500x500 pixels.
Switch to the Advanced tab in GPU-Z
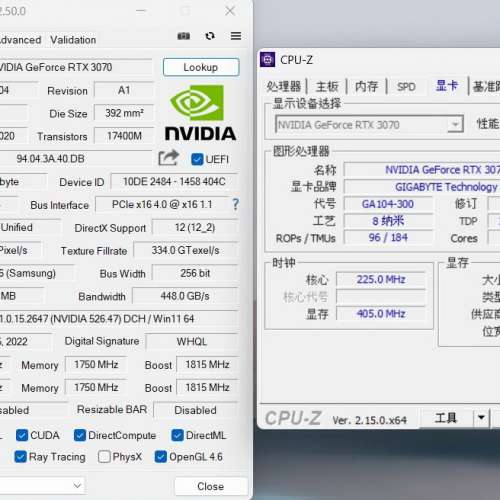click(21, 40)
